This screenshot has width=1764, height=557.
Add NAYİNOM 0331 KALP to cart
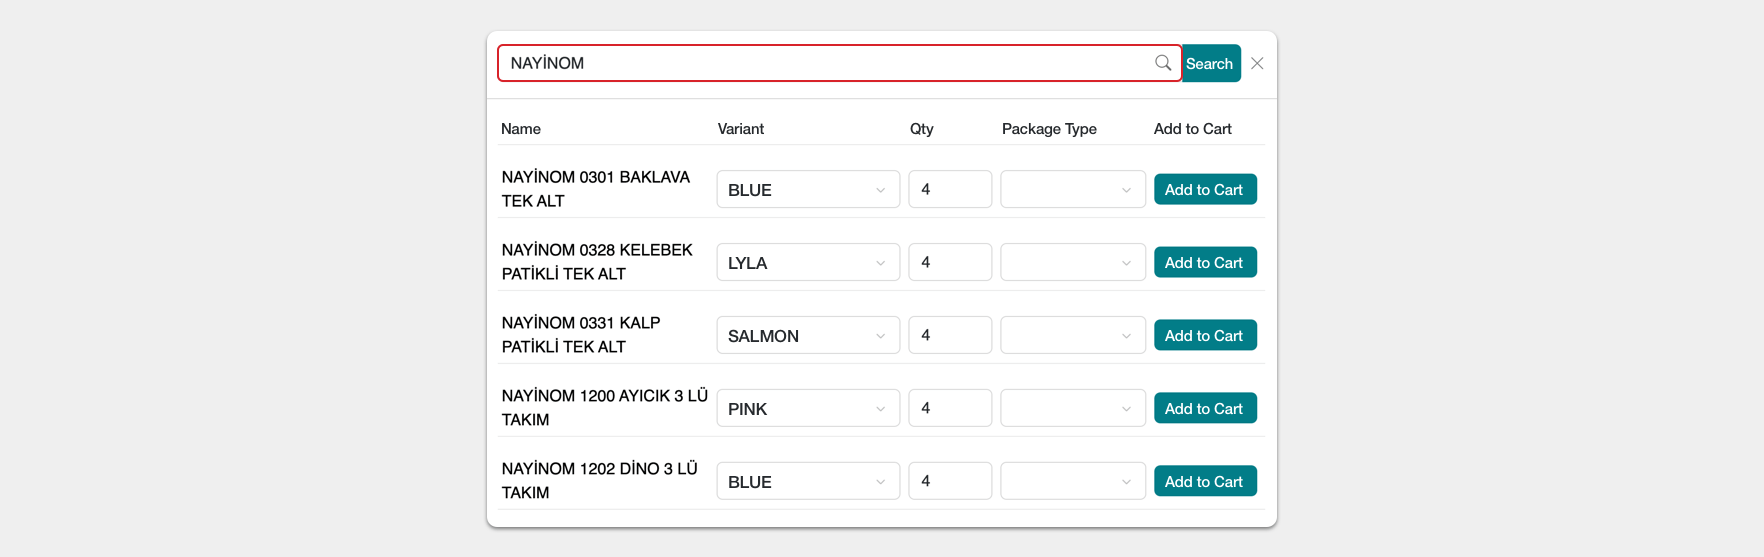click(x=1205, y=335)
